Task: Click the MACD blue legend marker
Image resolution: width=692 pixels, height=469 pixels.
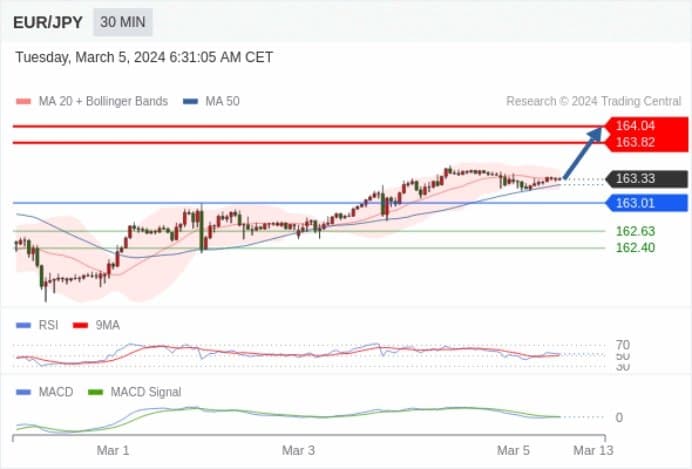Action: [x=23, y=392]
